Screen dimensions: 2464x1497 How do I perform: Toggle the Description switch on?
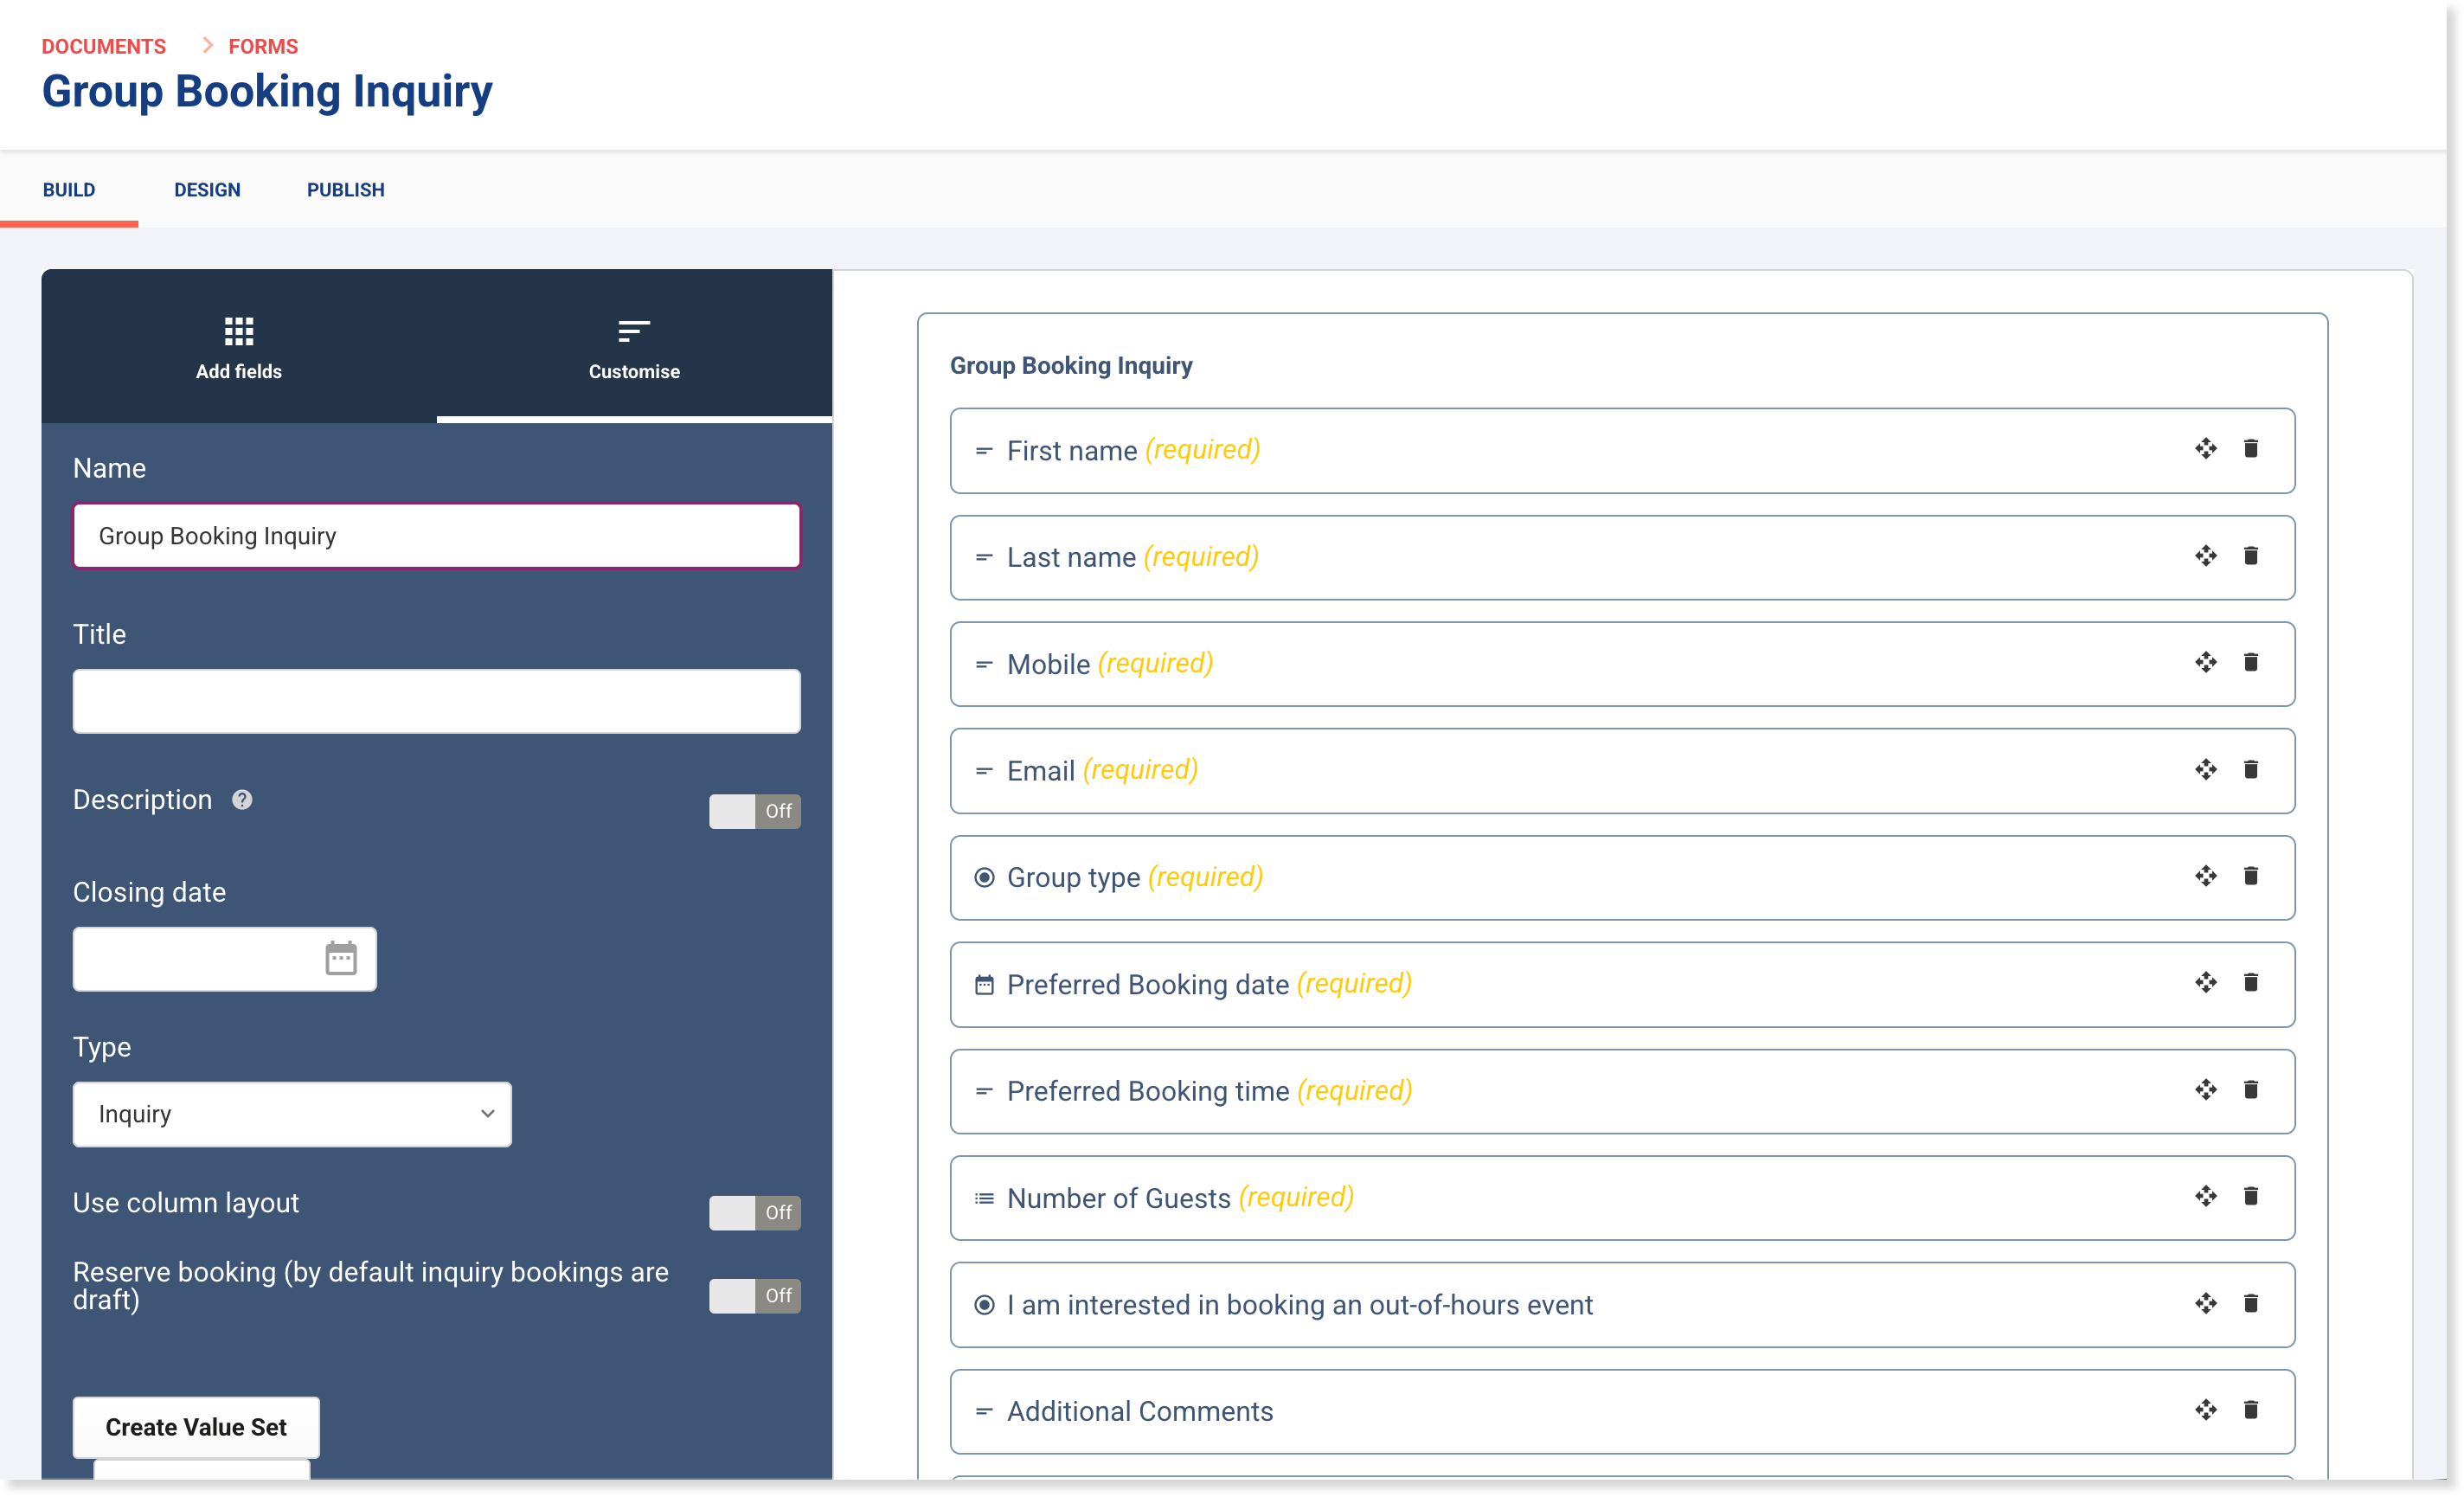[755, 811]
